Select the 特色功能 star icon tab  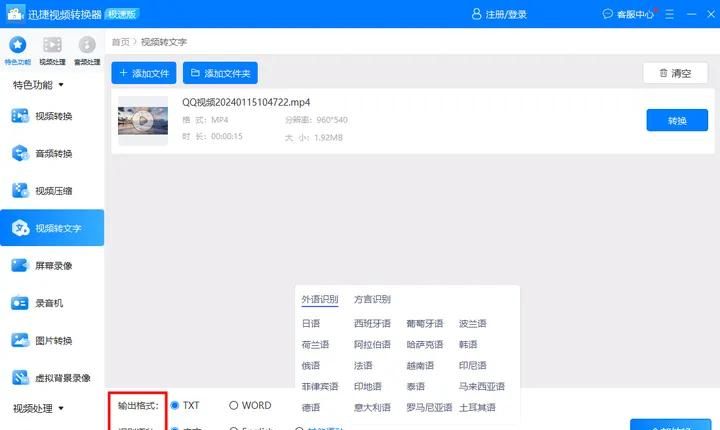pyautogui.click(x=17, y=45)
